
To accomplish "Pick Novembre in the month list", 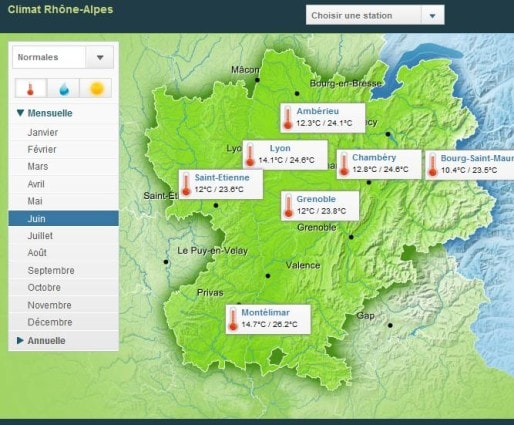I will (63, 305).
